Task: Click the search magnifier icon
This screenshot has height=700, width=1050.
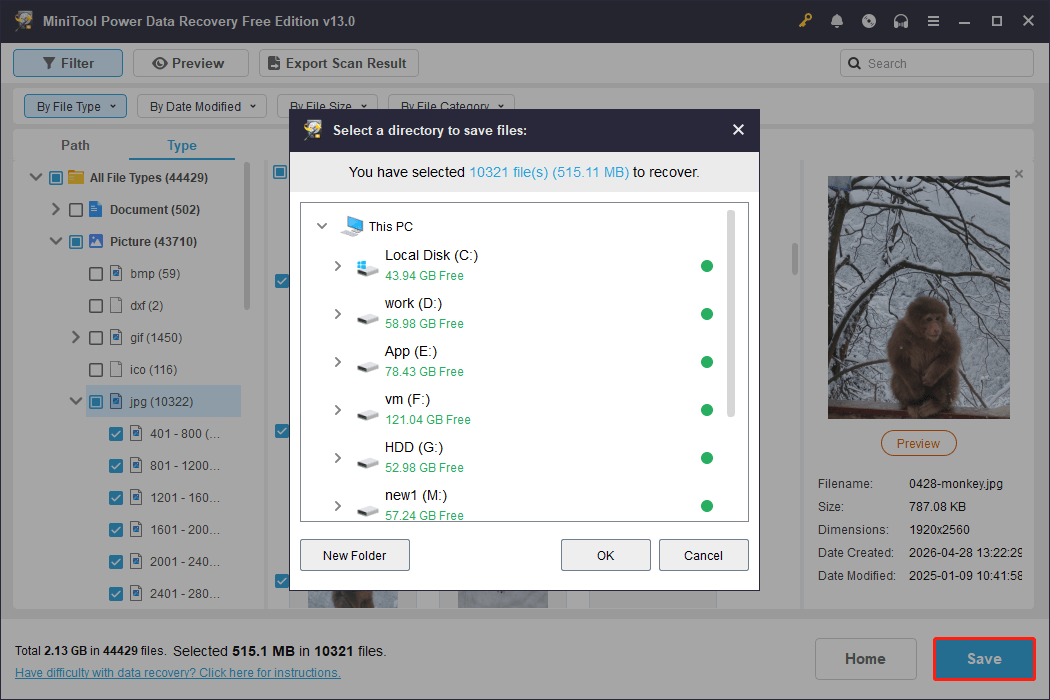Action: tap(854, 64)
